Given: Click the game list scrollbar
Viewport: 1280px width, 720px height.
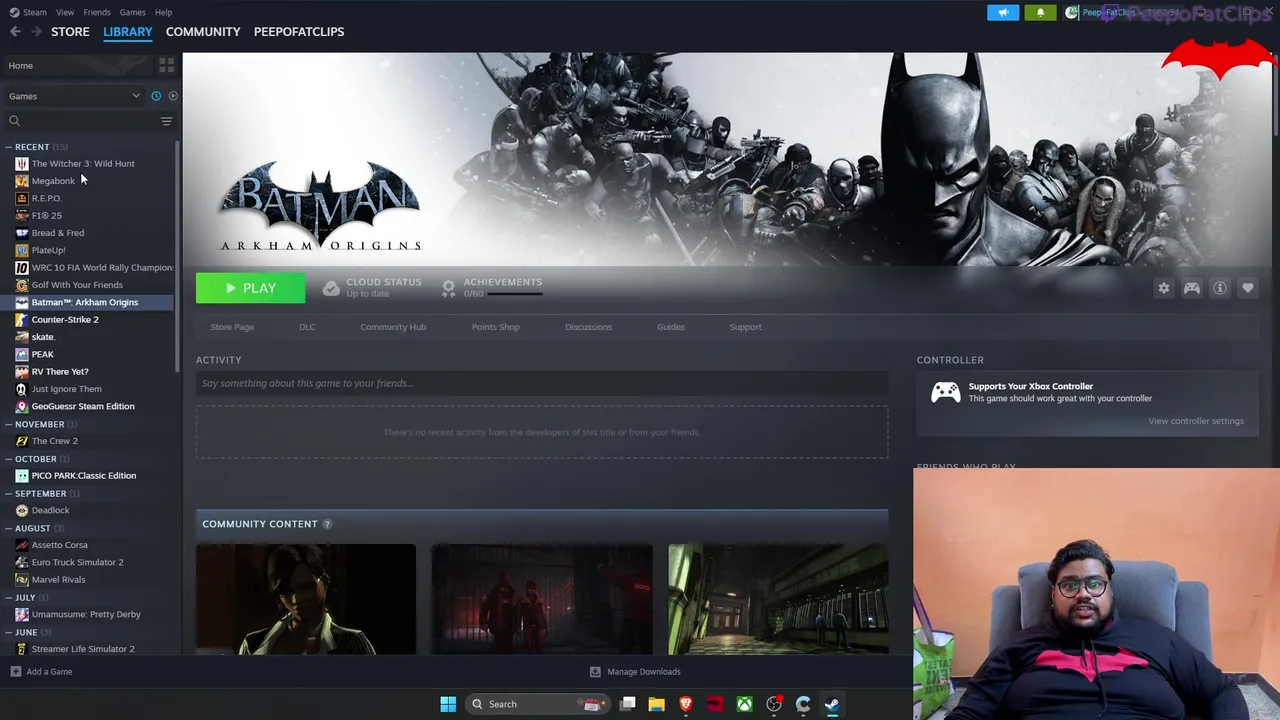Looking at the screenshot, I should coord(178,257).
